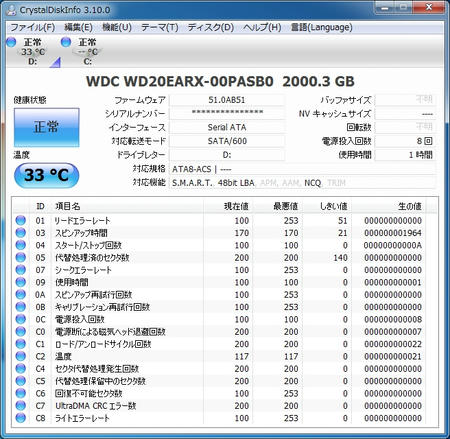Open the 言語(Language) menu

point(321,27)
